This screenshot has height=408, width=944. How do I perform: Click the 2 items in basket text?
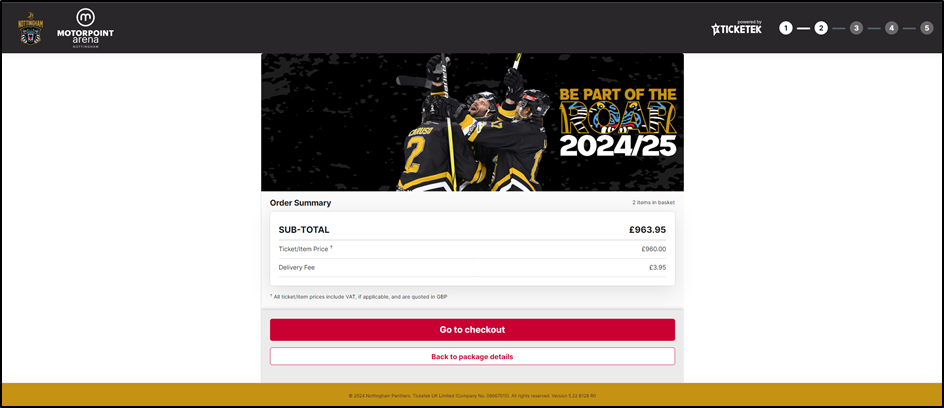click(653, 203)
